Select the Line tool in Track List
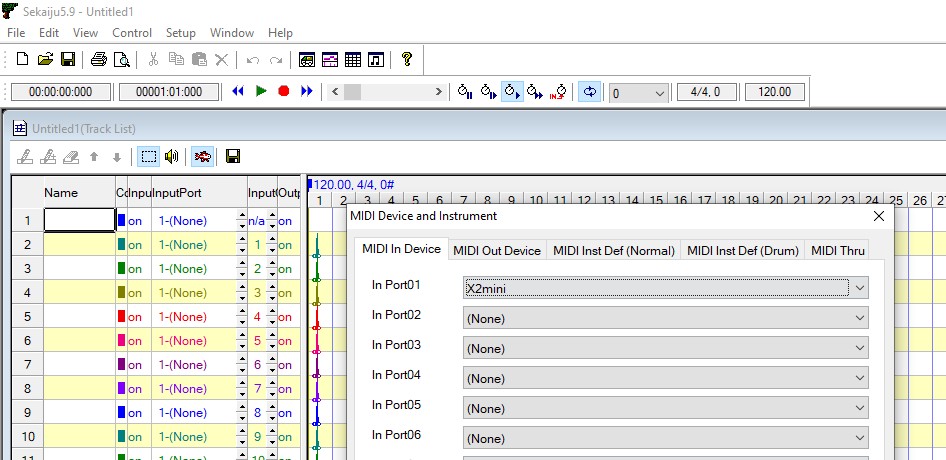Screen dimensions: 946x460 [x=48, y=157]
